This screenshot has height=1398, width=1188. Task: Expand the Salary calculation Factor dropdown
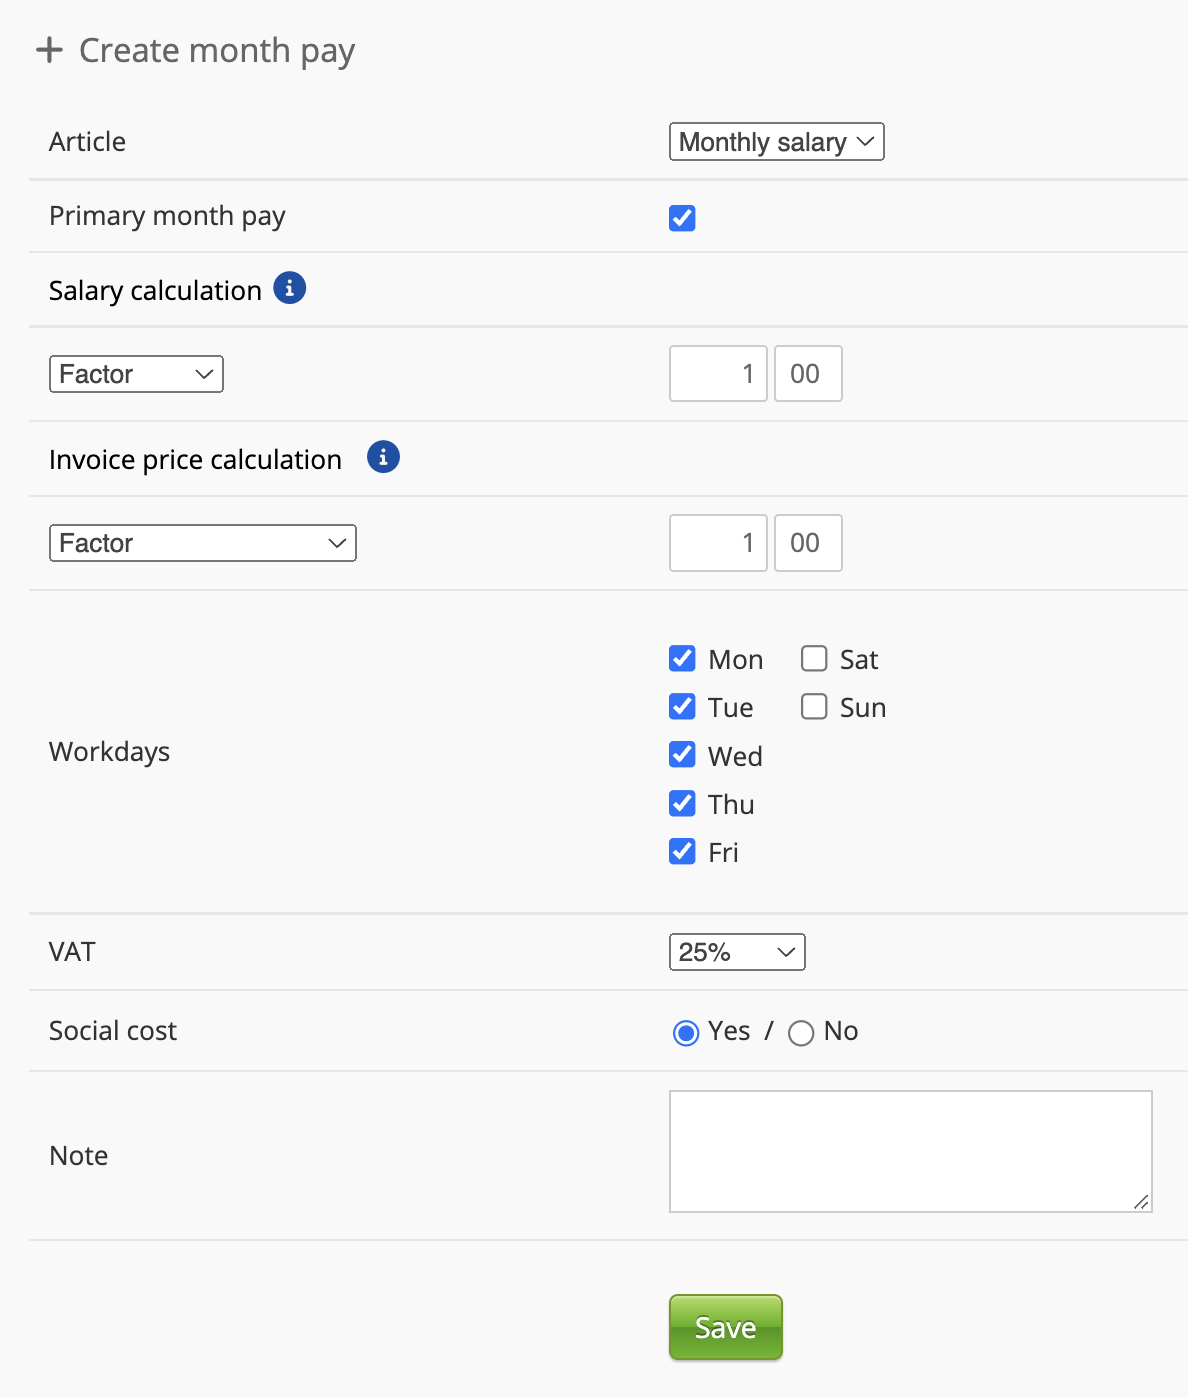(x=136, y=374)
